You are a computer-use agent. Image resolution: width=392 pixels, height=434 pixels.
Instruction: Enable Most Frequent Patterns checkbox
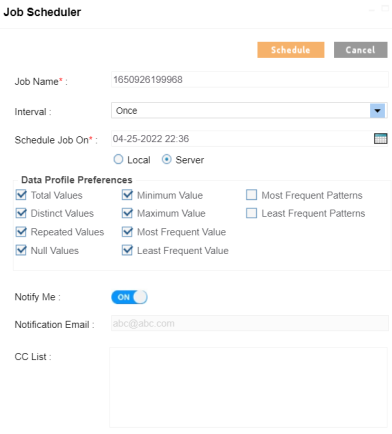251,195
